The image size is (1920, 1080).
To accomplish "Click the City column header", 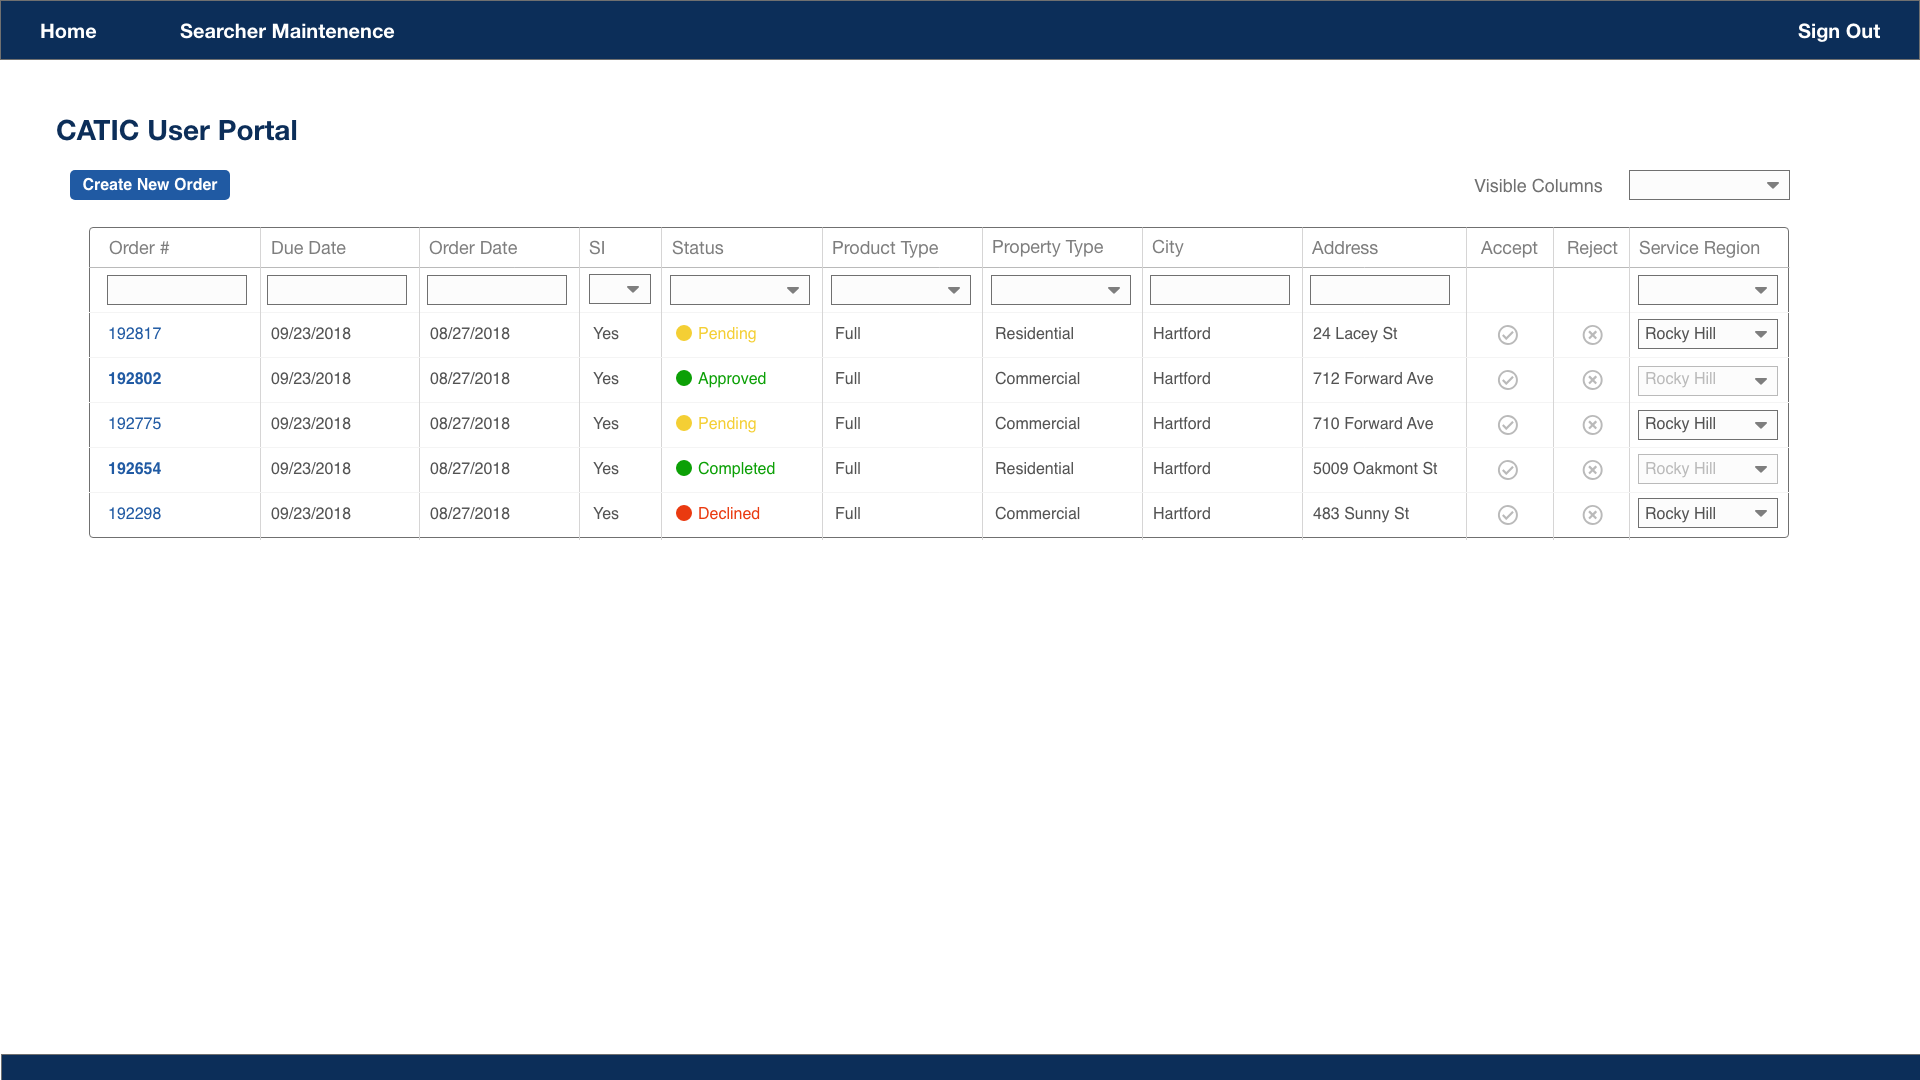I will (x=1167, y=247).
